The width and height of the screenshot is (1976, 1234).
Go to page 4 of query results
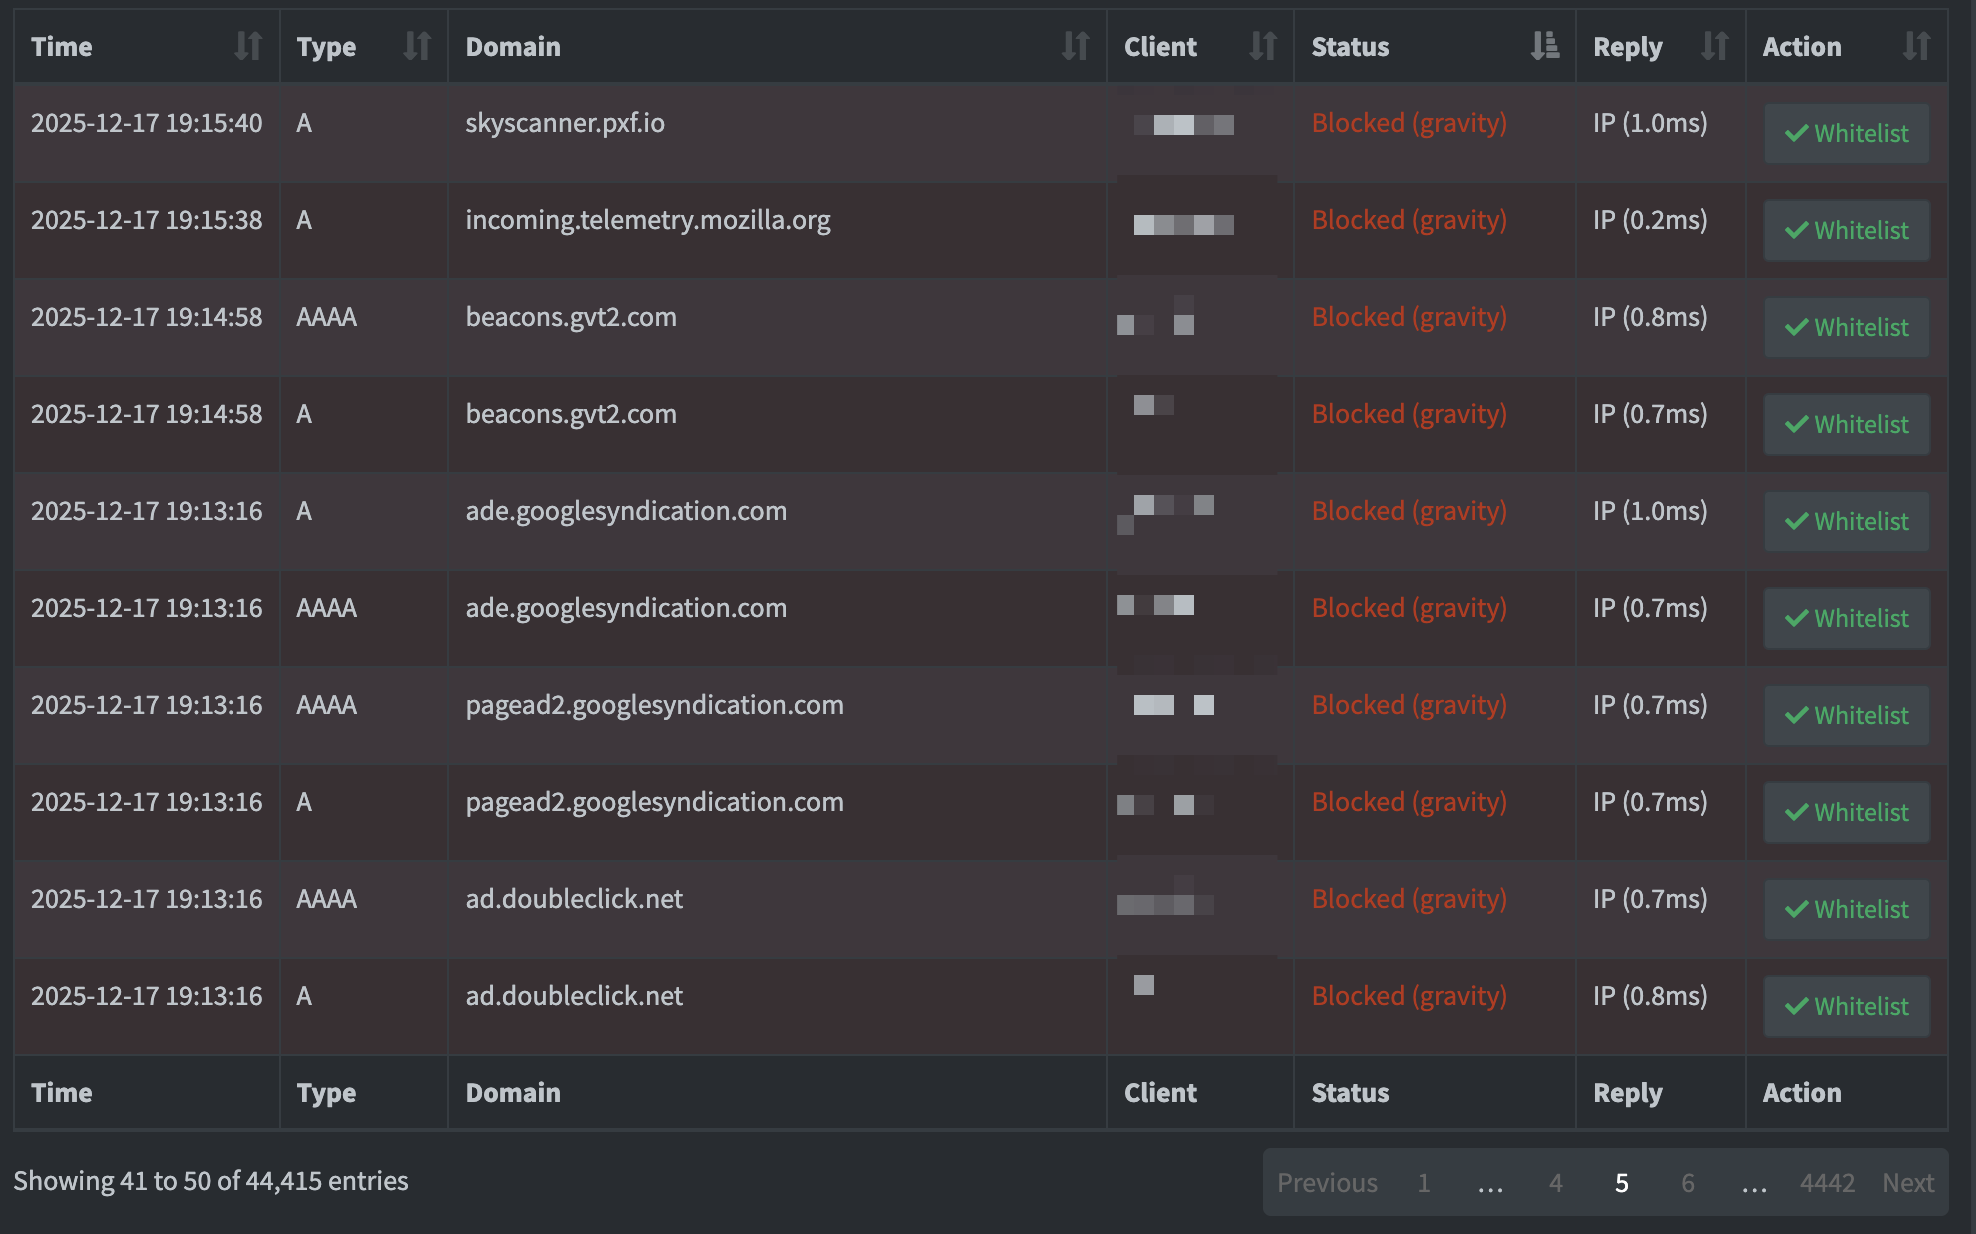click(x=1556, y=1183)
